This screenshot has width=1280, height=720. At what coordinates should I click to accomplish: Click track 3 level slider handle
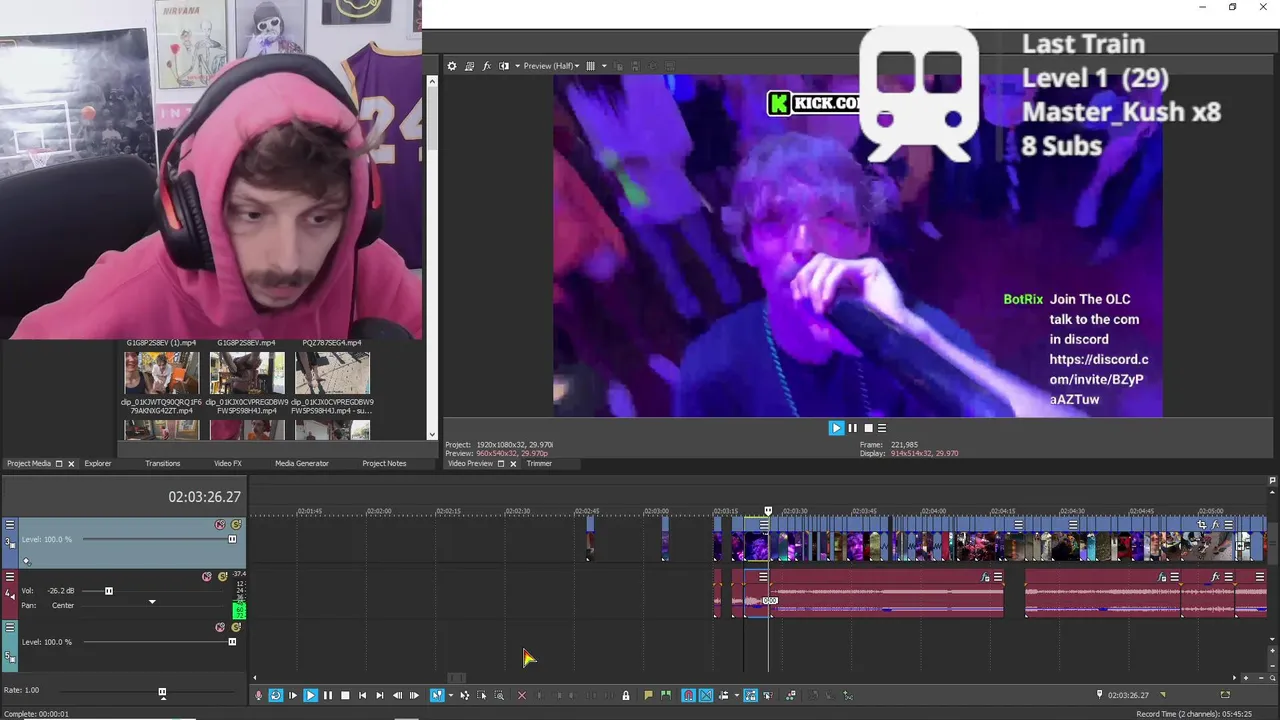click(x=232, y=540)
